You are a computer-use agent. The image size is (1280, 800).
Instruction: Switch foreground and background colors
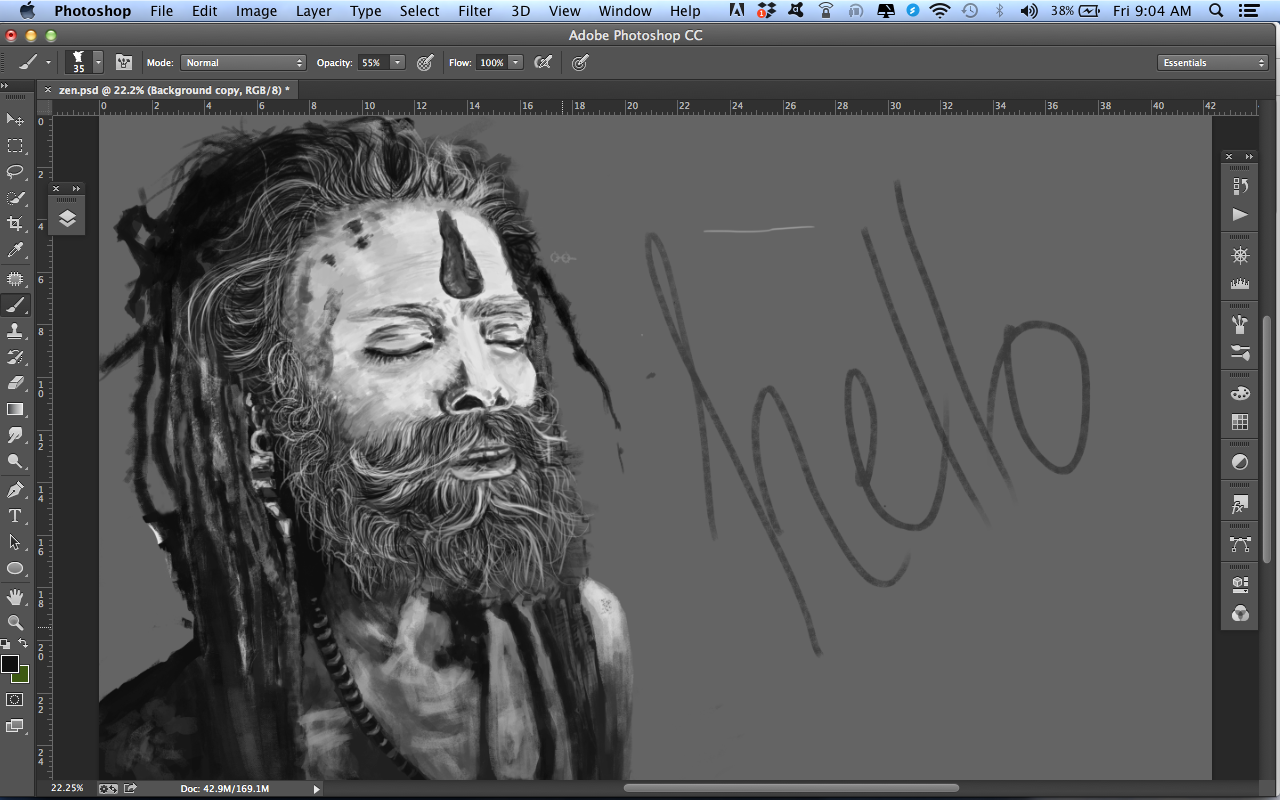(24, 644)
